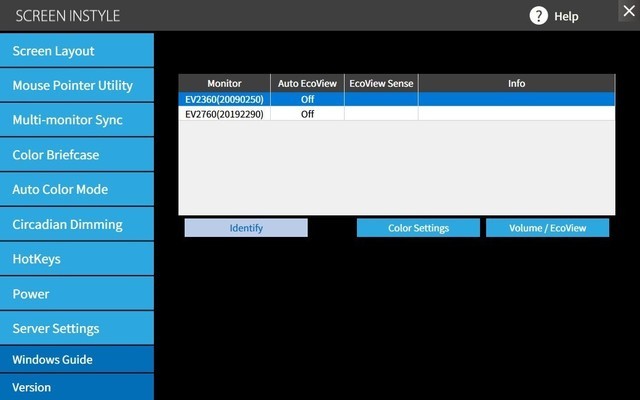Close the Screen InStyle window
Image resolution: width=640 pixels, height=400 pixels.
626,14
